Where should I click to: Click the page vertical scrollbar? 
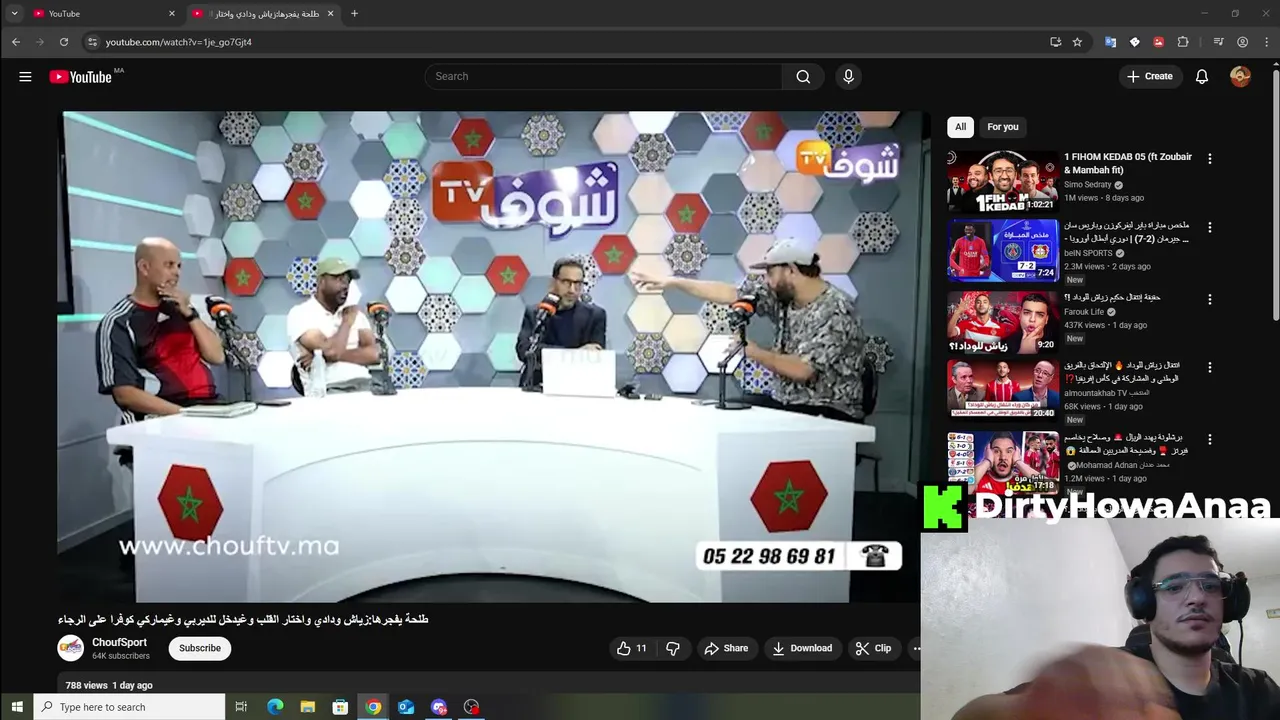(1275, 195)
